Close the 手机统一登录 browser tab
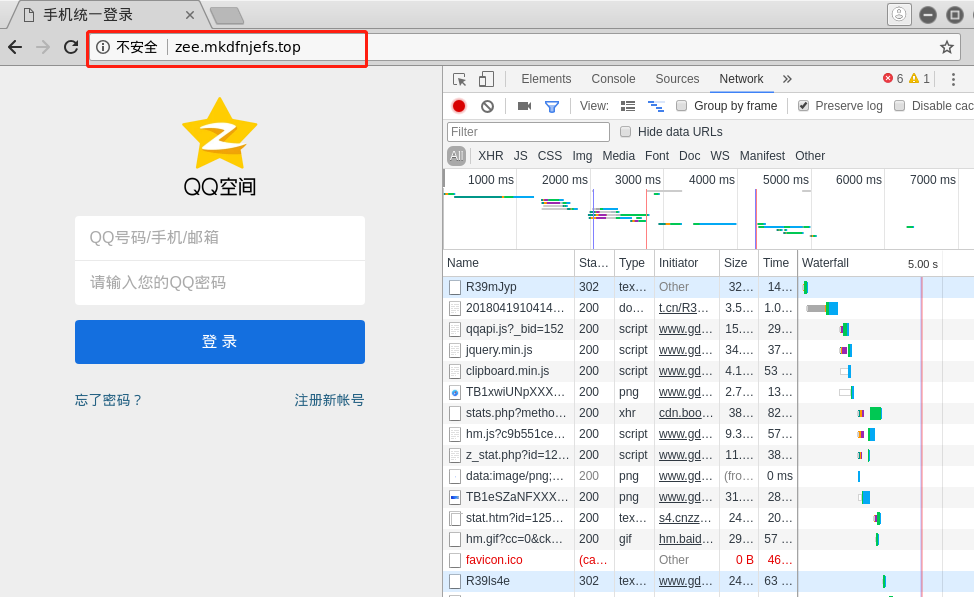 [x=190, y=16]
